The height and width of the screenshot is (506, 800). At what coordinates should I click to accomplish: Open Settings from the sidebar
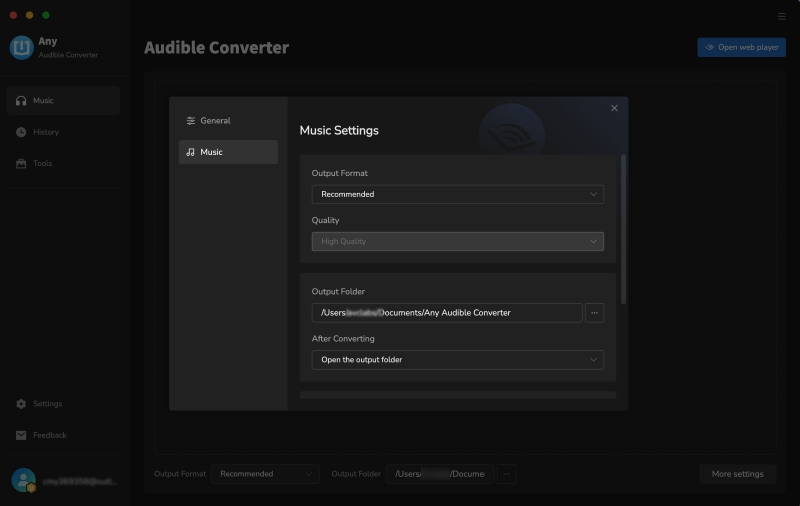pos(64,403)
